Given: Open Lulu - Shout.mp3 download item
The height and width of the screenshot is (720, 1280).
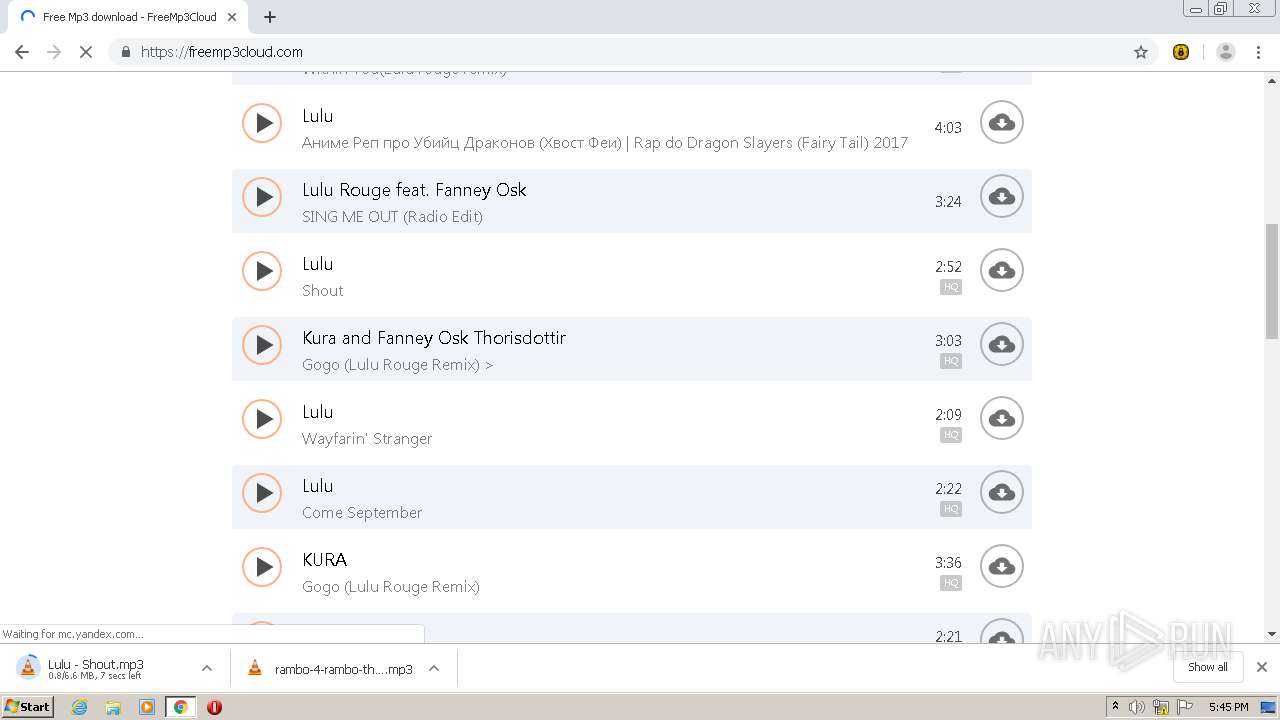Looking at the screenshot, I should click(x=95, y=668).
